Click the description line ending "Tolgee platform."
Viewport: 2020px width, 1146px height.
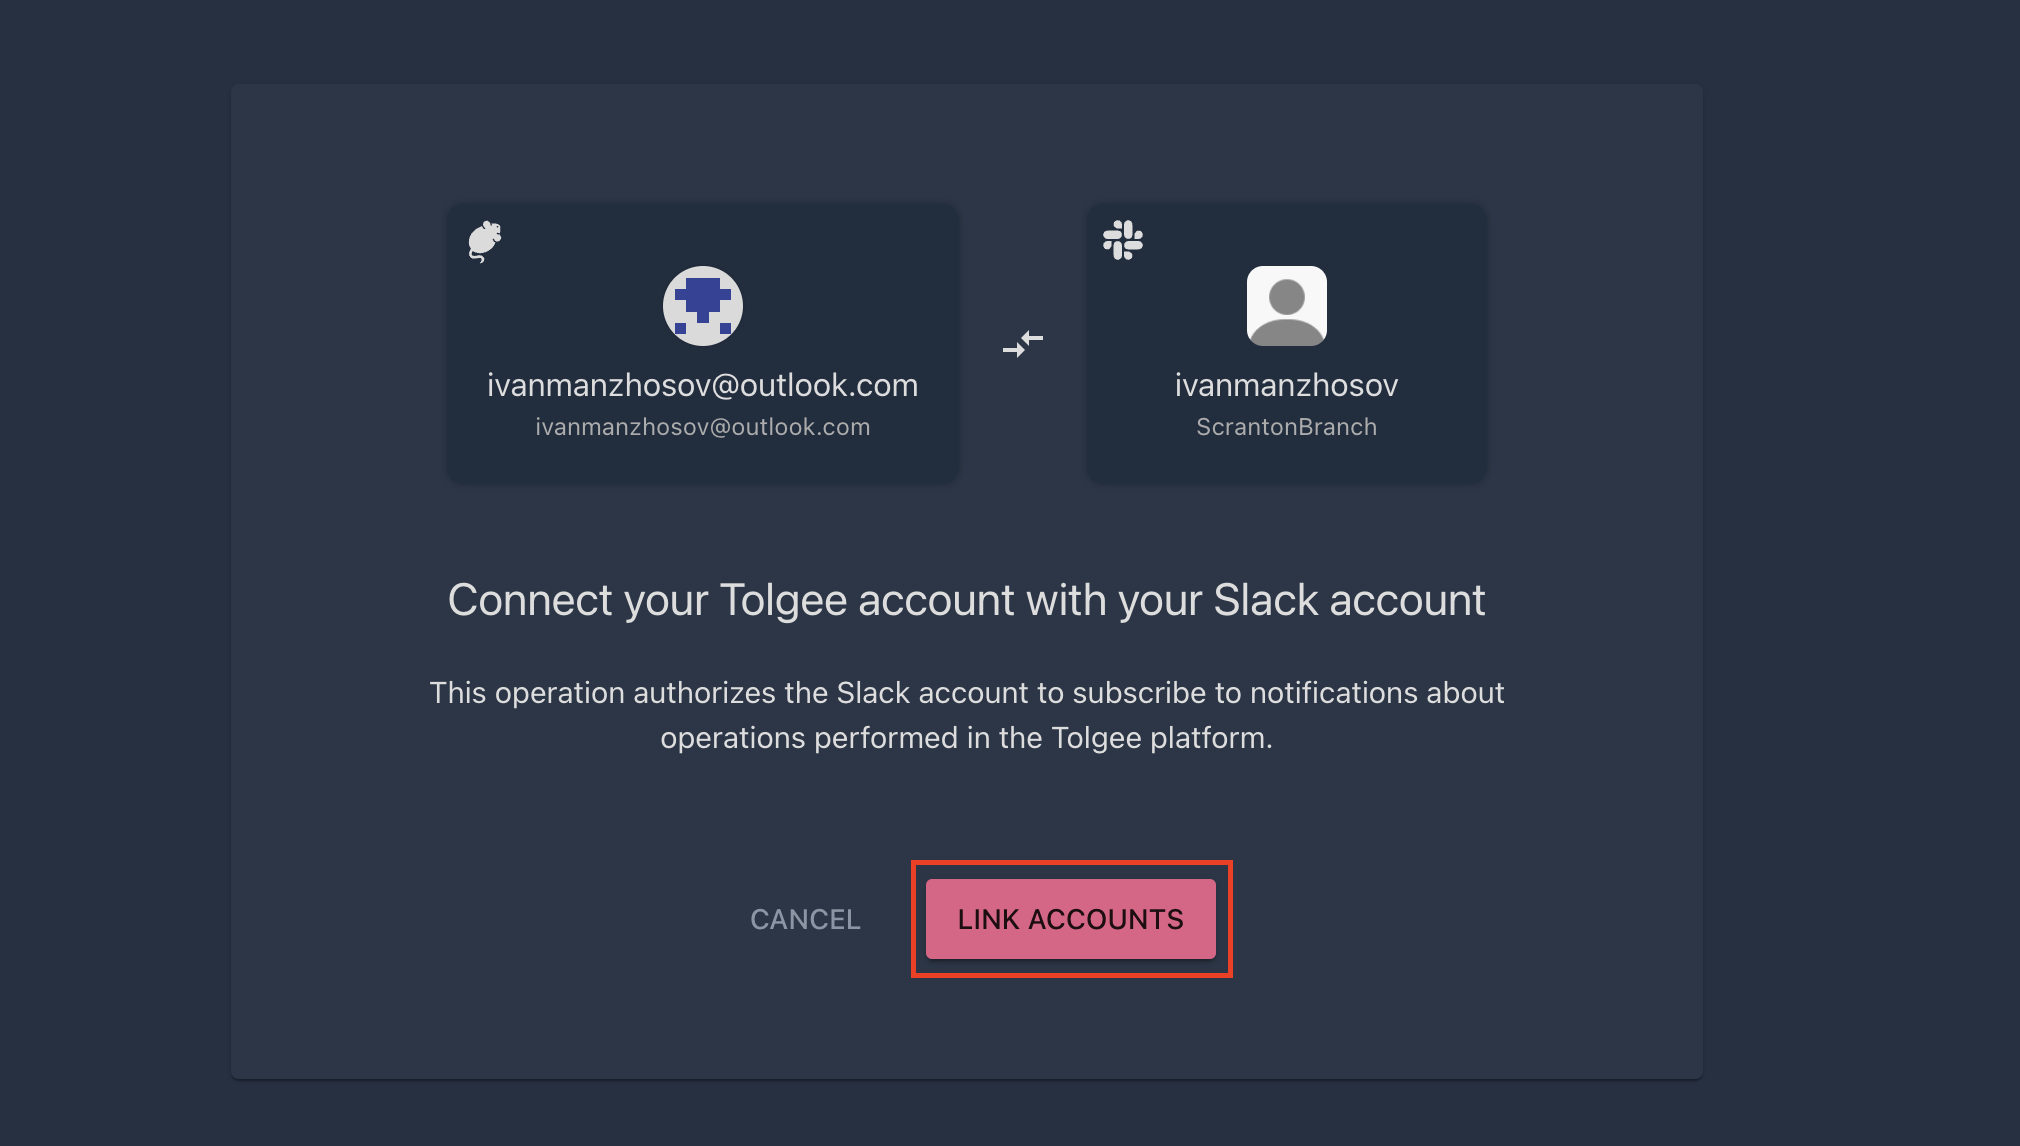click(966, 738)
